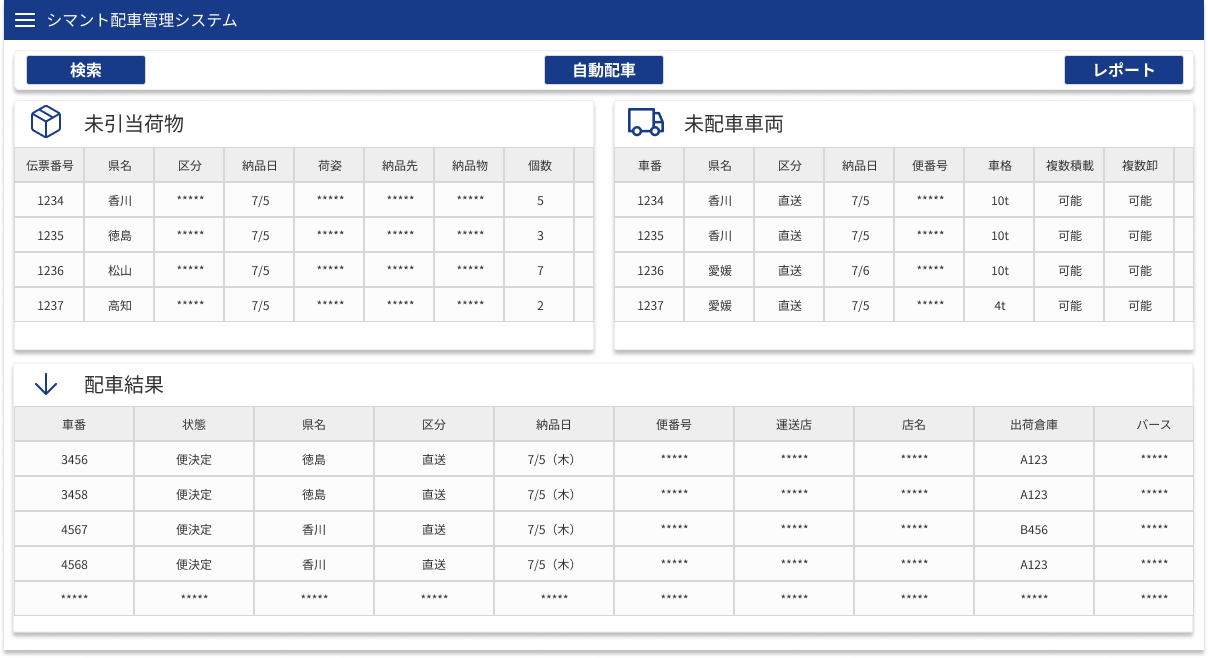Viewport: 1208px width, 658px height.
Task: Click the truck icon beside 未配車車両
Action: [x=646, y=122]
